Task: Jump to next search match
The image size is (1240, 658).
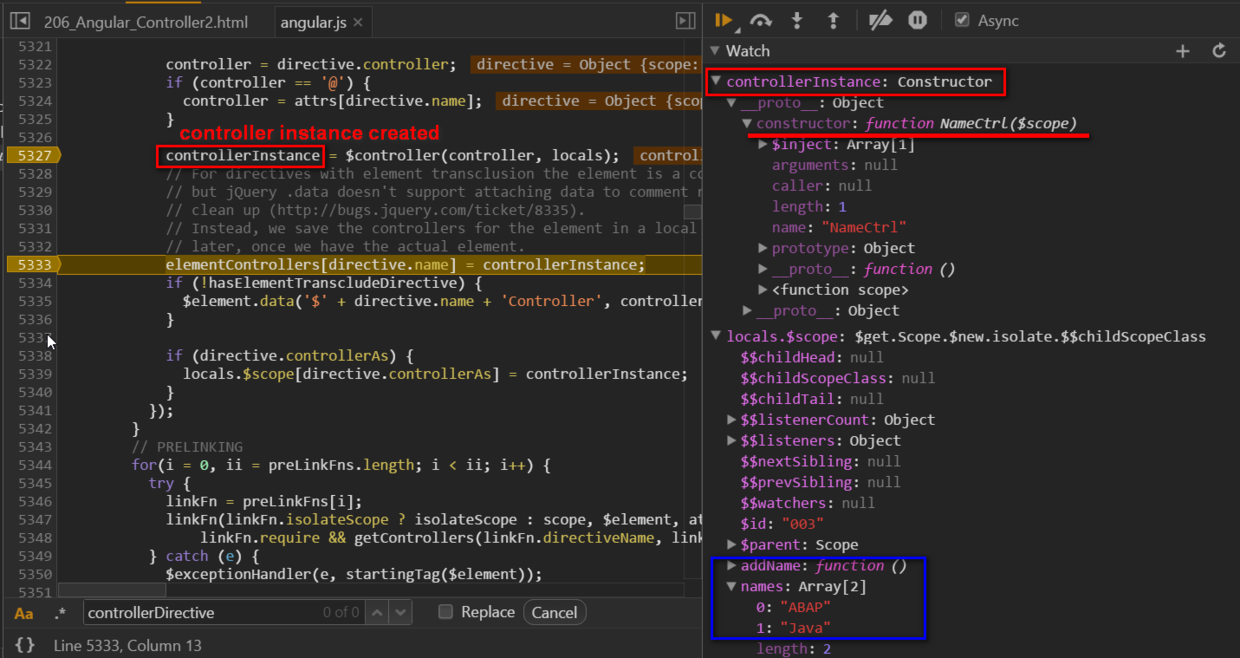Action: click(401, 612)
